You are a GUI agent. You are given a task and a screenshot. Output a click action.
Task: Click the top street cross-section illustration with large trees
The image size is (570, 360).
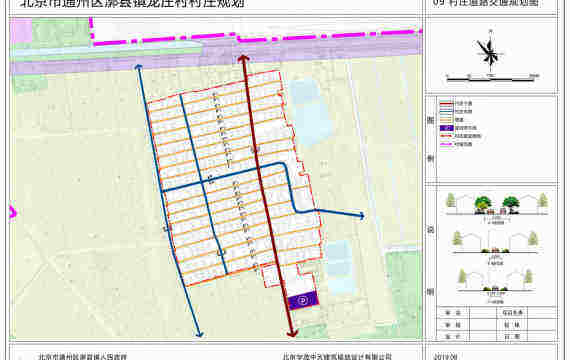click(497, 205)
